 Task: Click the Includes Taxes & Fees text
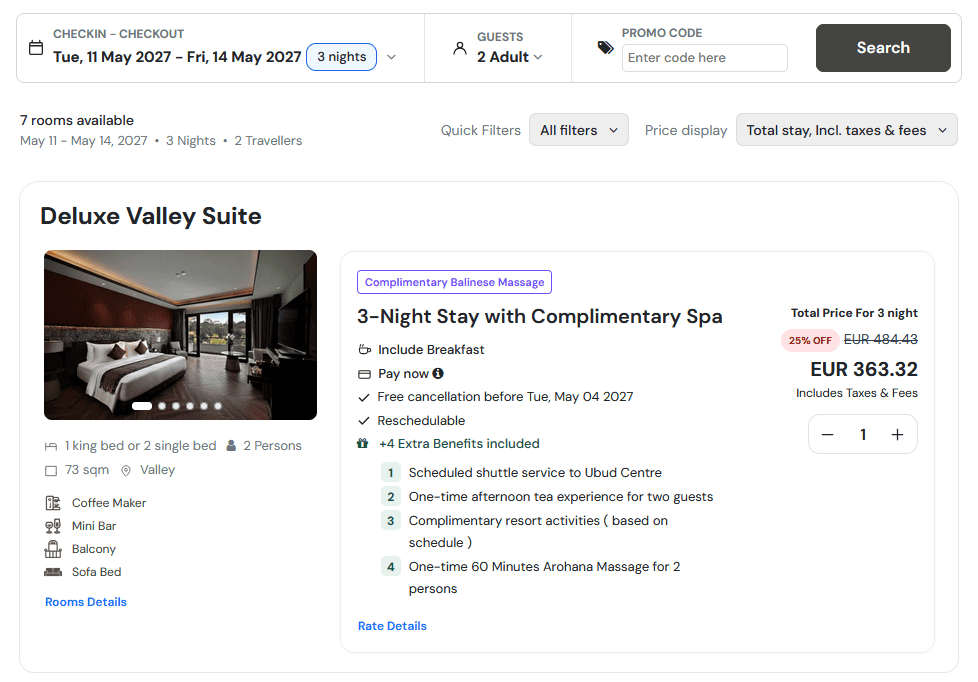tap(856, 393)
